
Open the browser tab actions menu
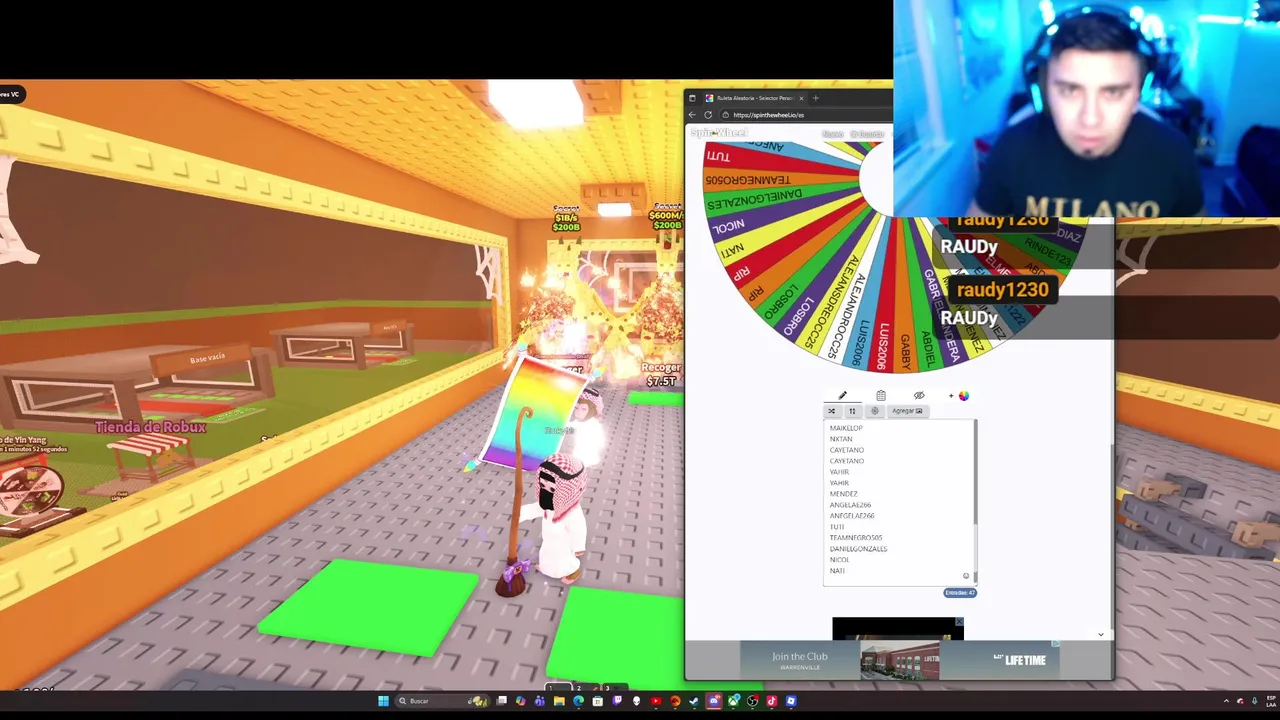[x=692, y=98]
